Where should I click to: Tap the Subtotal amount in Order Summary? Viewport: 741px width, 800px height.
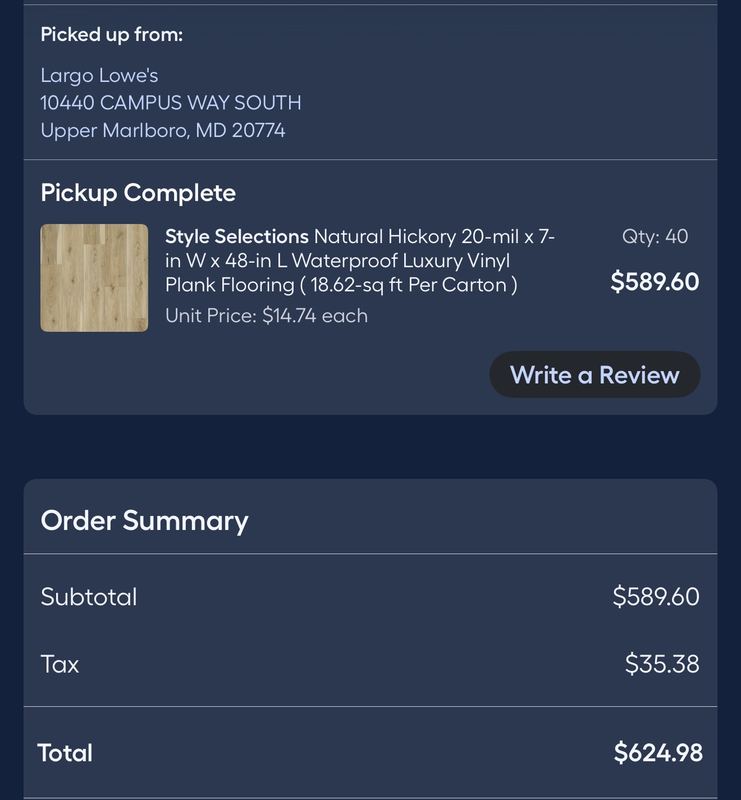656,596
